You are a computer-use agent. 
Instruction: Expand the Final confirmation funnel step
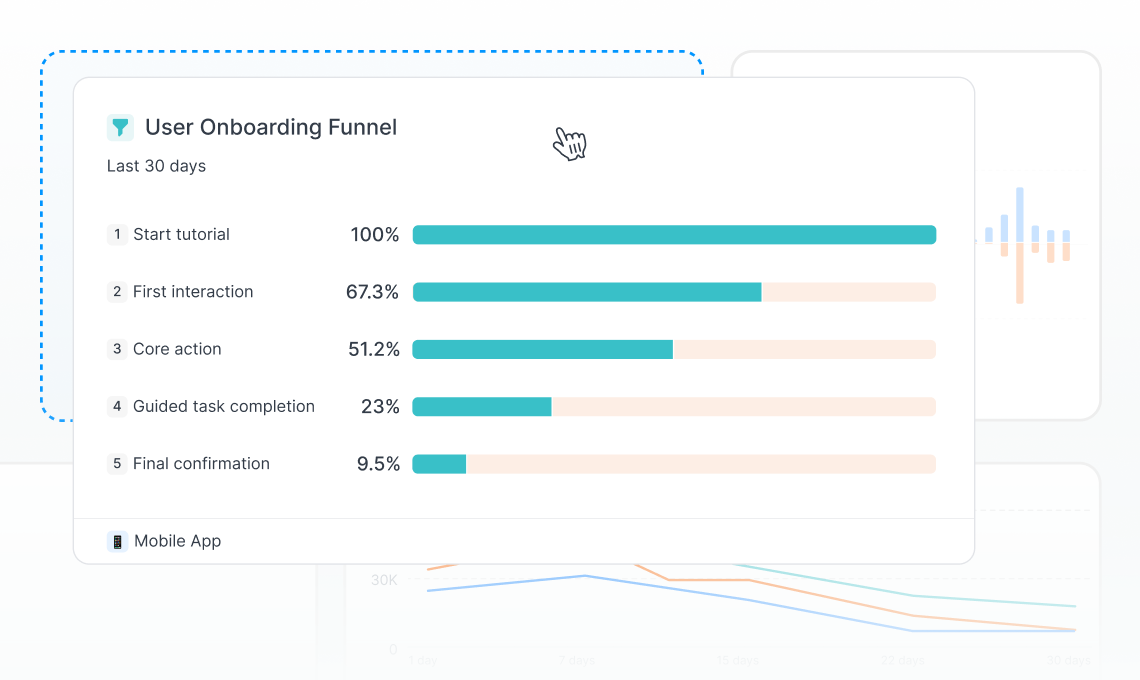tap(201, 463)
